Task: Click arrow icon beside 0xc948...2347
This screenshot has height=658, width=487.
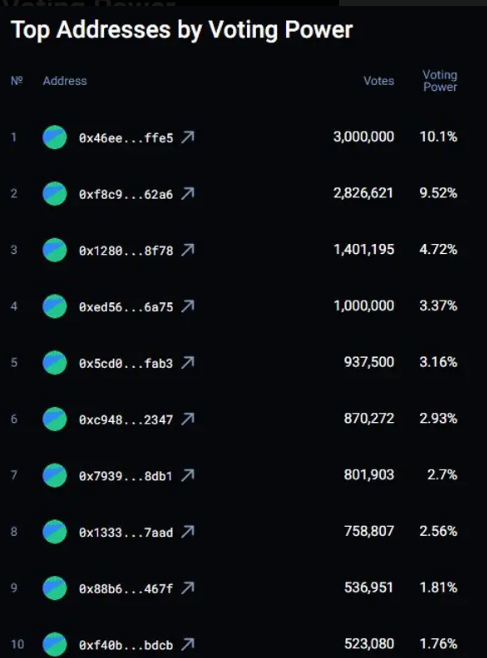Action: tap(188, 419)
